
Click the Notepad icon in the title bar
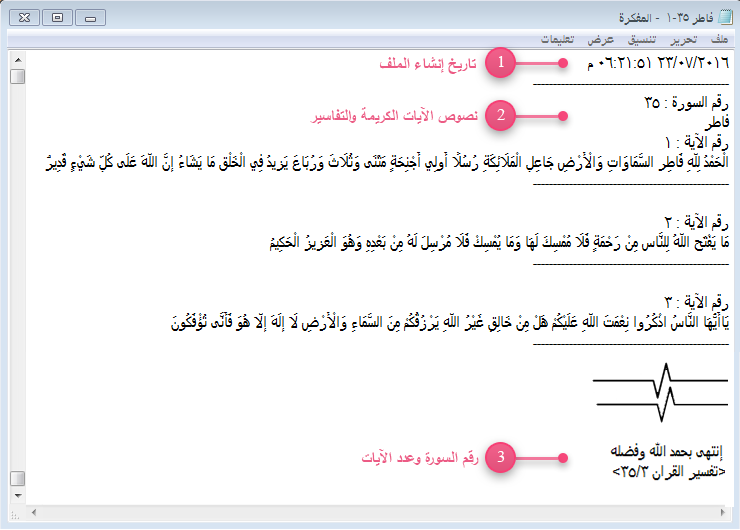coord(723,17)
